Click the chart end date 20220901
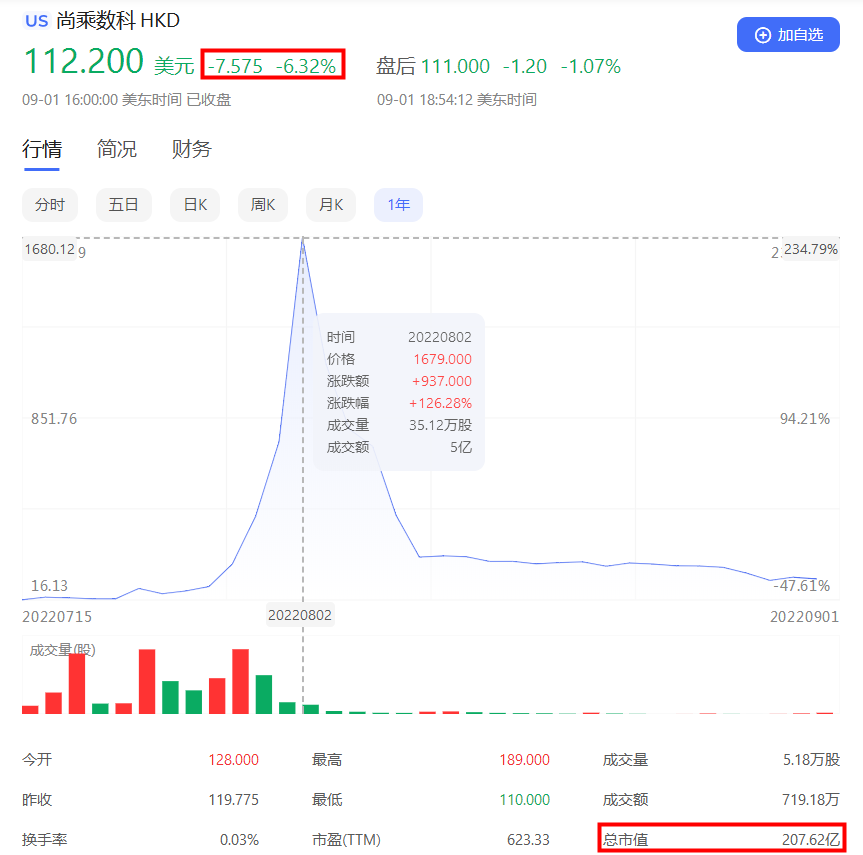This screenshot has height=855, width=863. point(804,617)
